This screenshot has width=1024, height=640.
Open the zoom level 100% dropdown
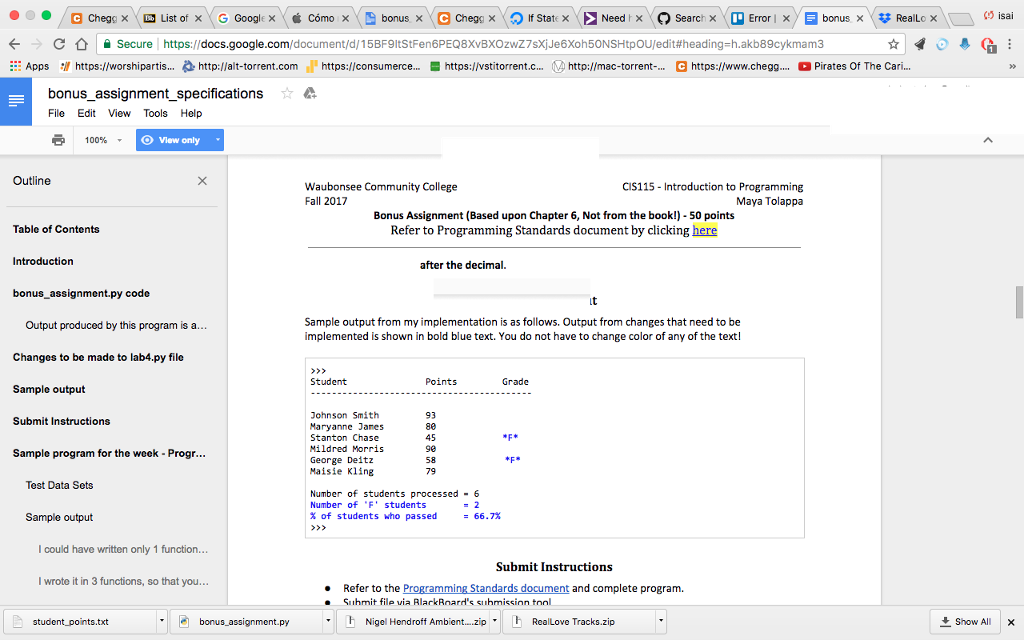(x=103, y=140)
